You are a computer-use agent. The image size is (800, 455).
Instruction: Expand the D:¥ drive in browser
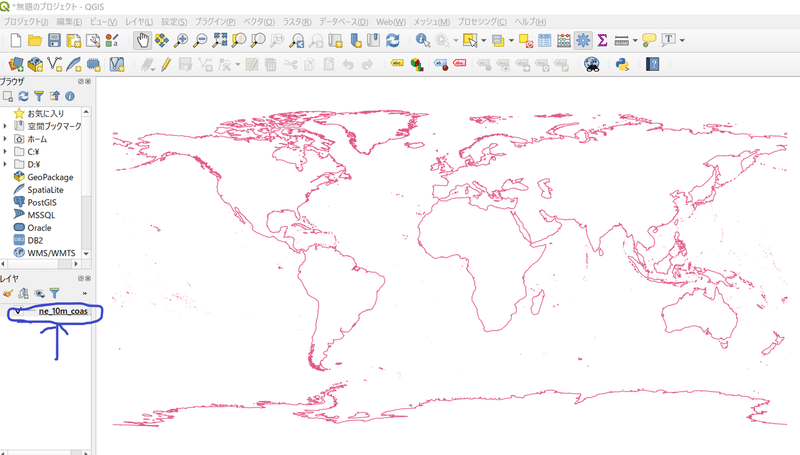click(x=5, y=164)
